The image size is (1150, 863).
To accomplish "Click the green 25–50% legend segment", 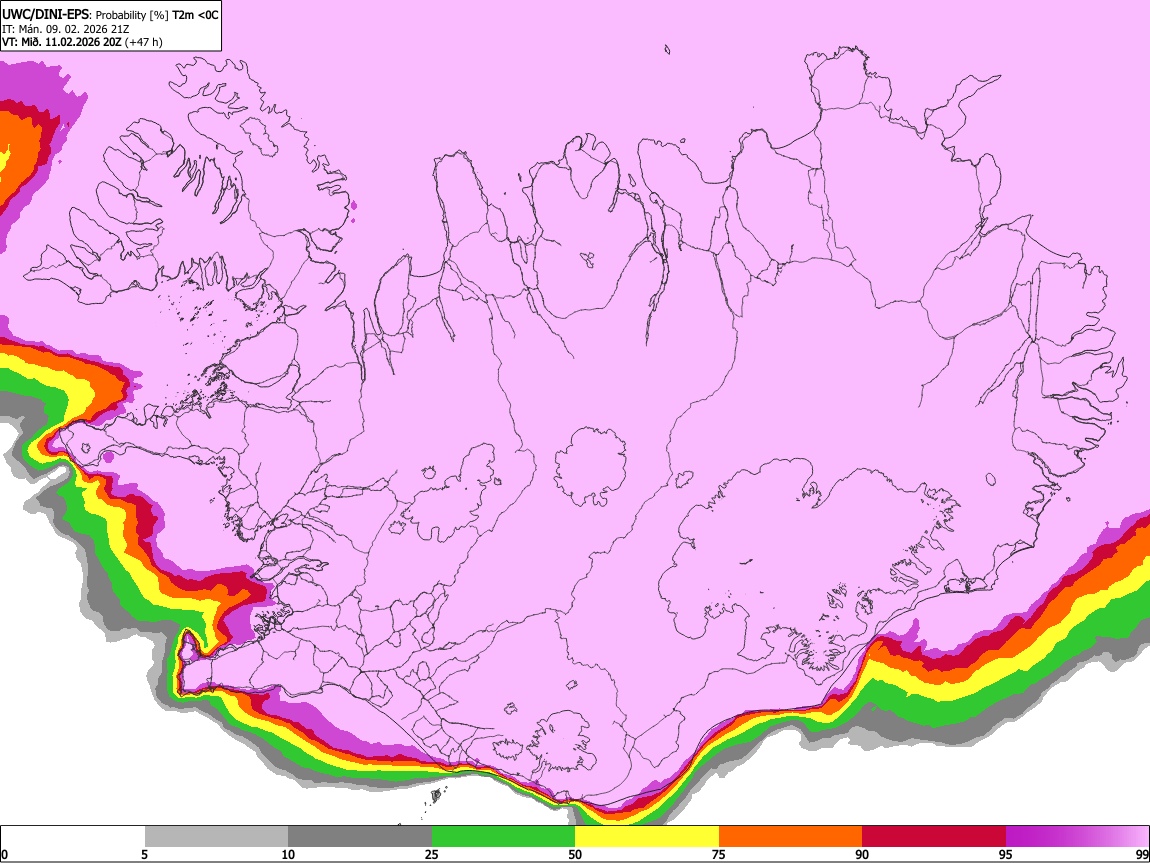I will [x=503, y=837].
